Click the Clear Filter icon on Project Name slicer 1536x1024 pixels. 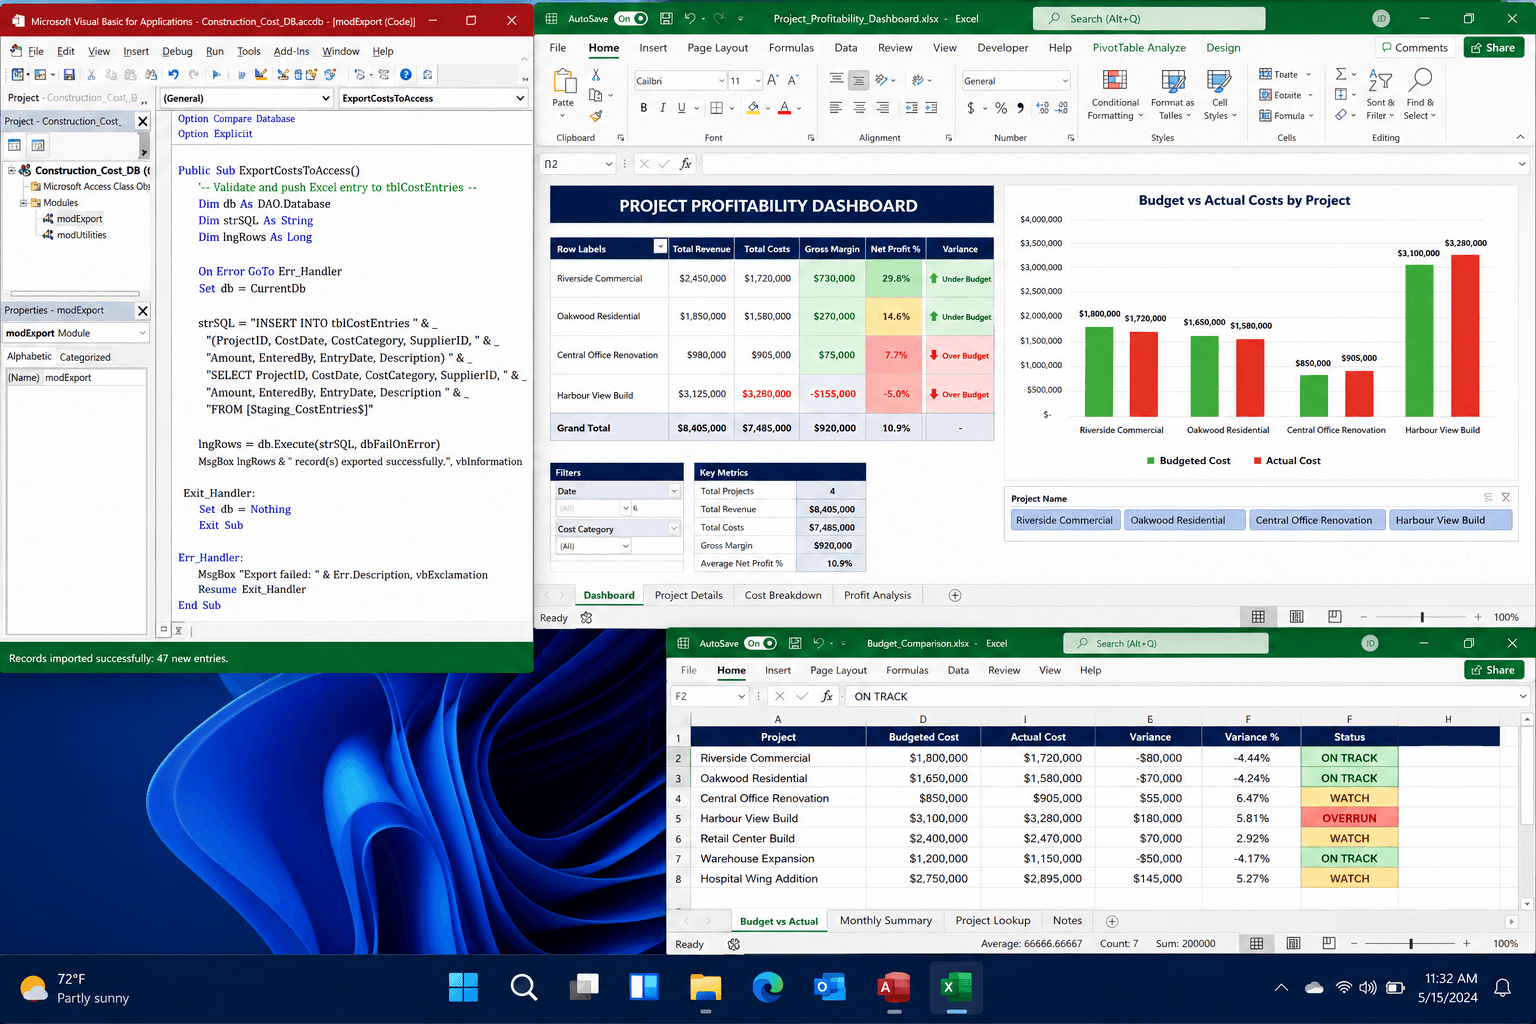pos(1506,497)
